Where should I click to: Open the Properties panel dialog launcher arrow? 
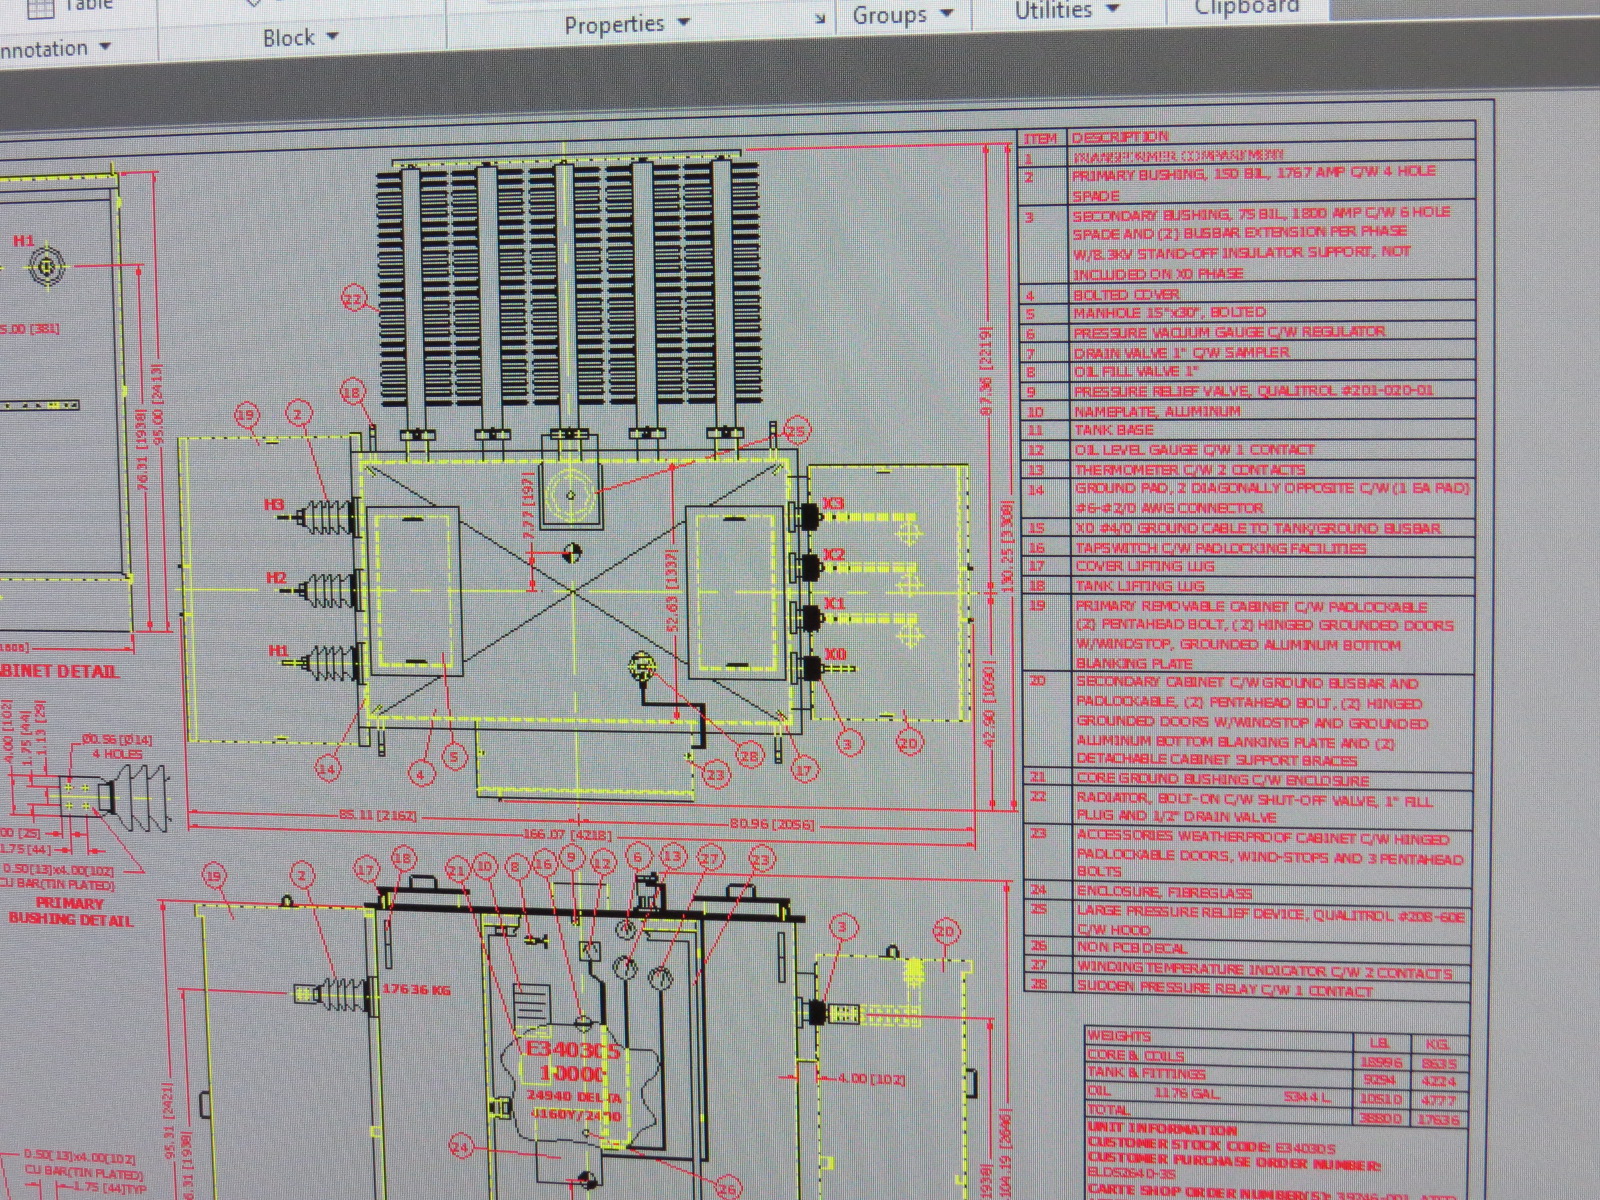pyautogui.click(x=820, y=19)
